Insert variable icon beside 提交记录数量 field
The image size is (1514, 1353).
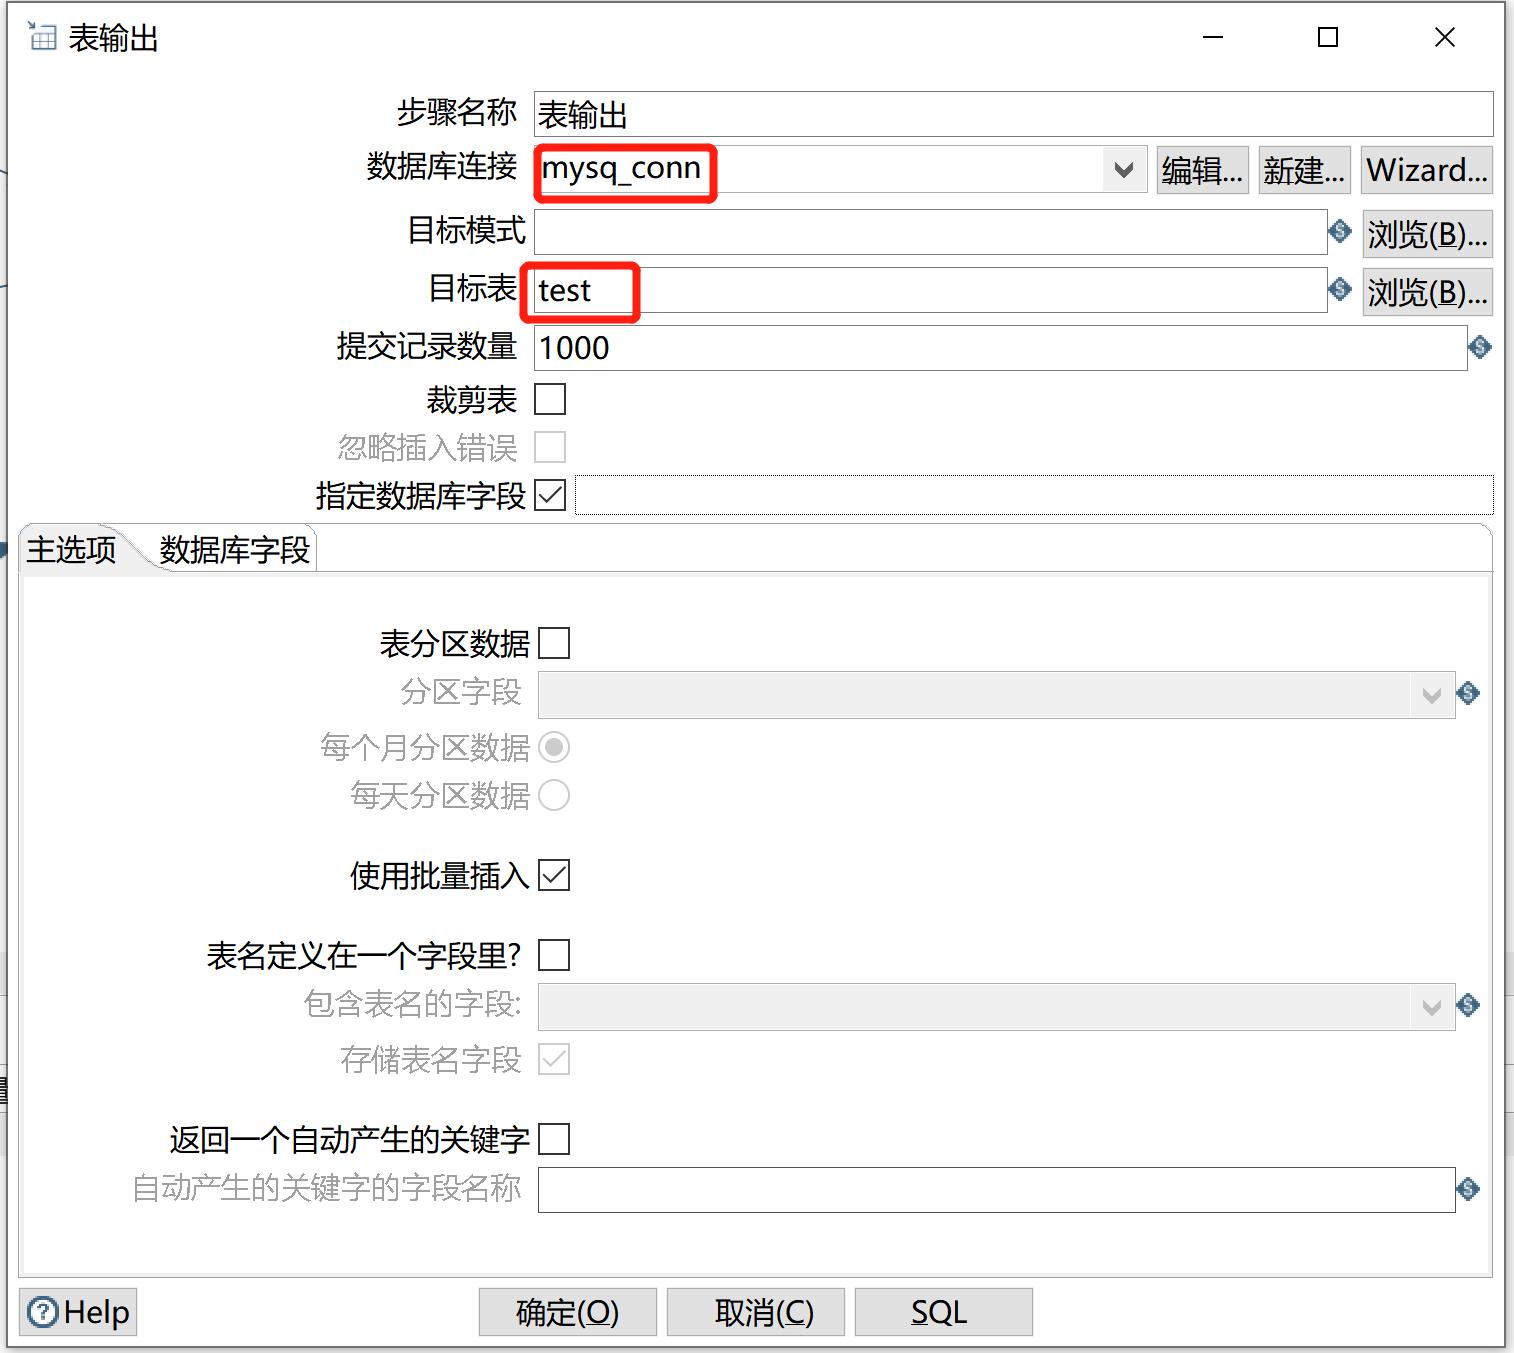(x=1480, y=347)
